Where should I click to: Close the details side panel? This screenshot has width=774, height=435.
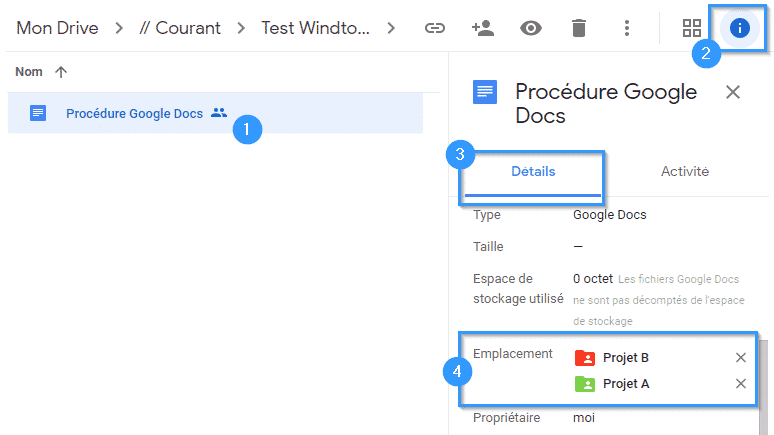[x=733, y=92]
